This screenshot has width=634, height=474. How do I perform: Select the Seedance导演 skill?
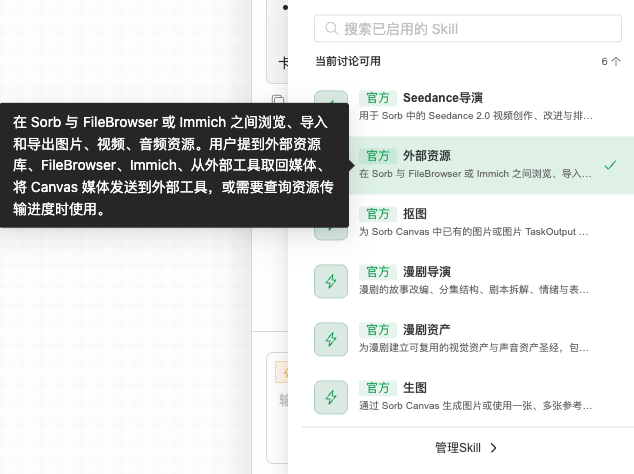click(x=468, y=107)
